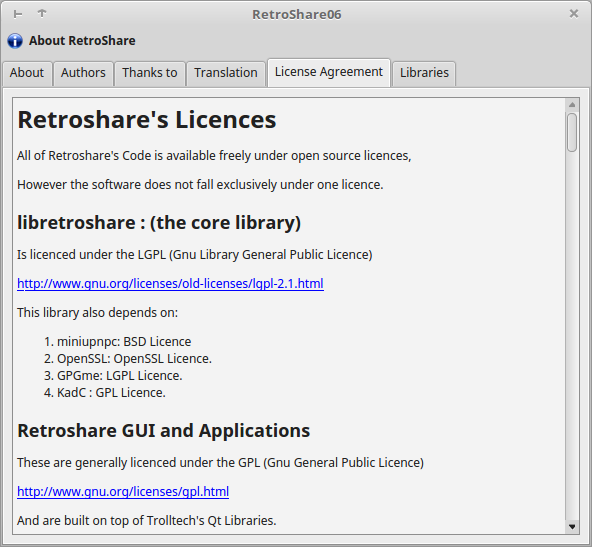Click the Retroshare's Licences heading

pyautogui.click(x=147, y=120)
